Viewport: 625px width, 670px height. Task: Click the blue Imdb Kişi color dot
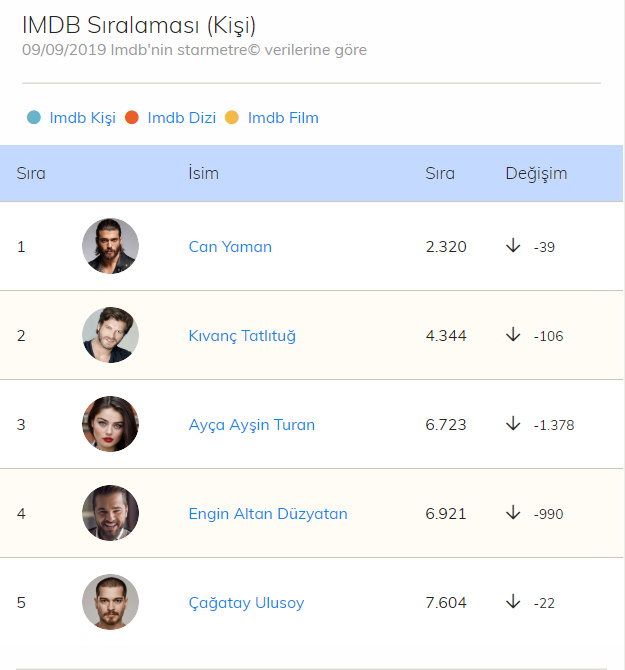pyautogui.click(x=34, y=118)
